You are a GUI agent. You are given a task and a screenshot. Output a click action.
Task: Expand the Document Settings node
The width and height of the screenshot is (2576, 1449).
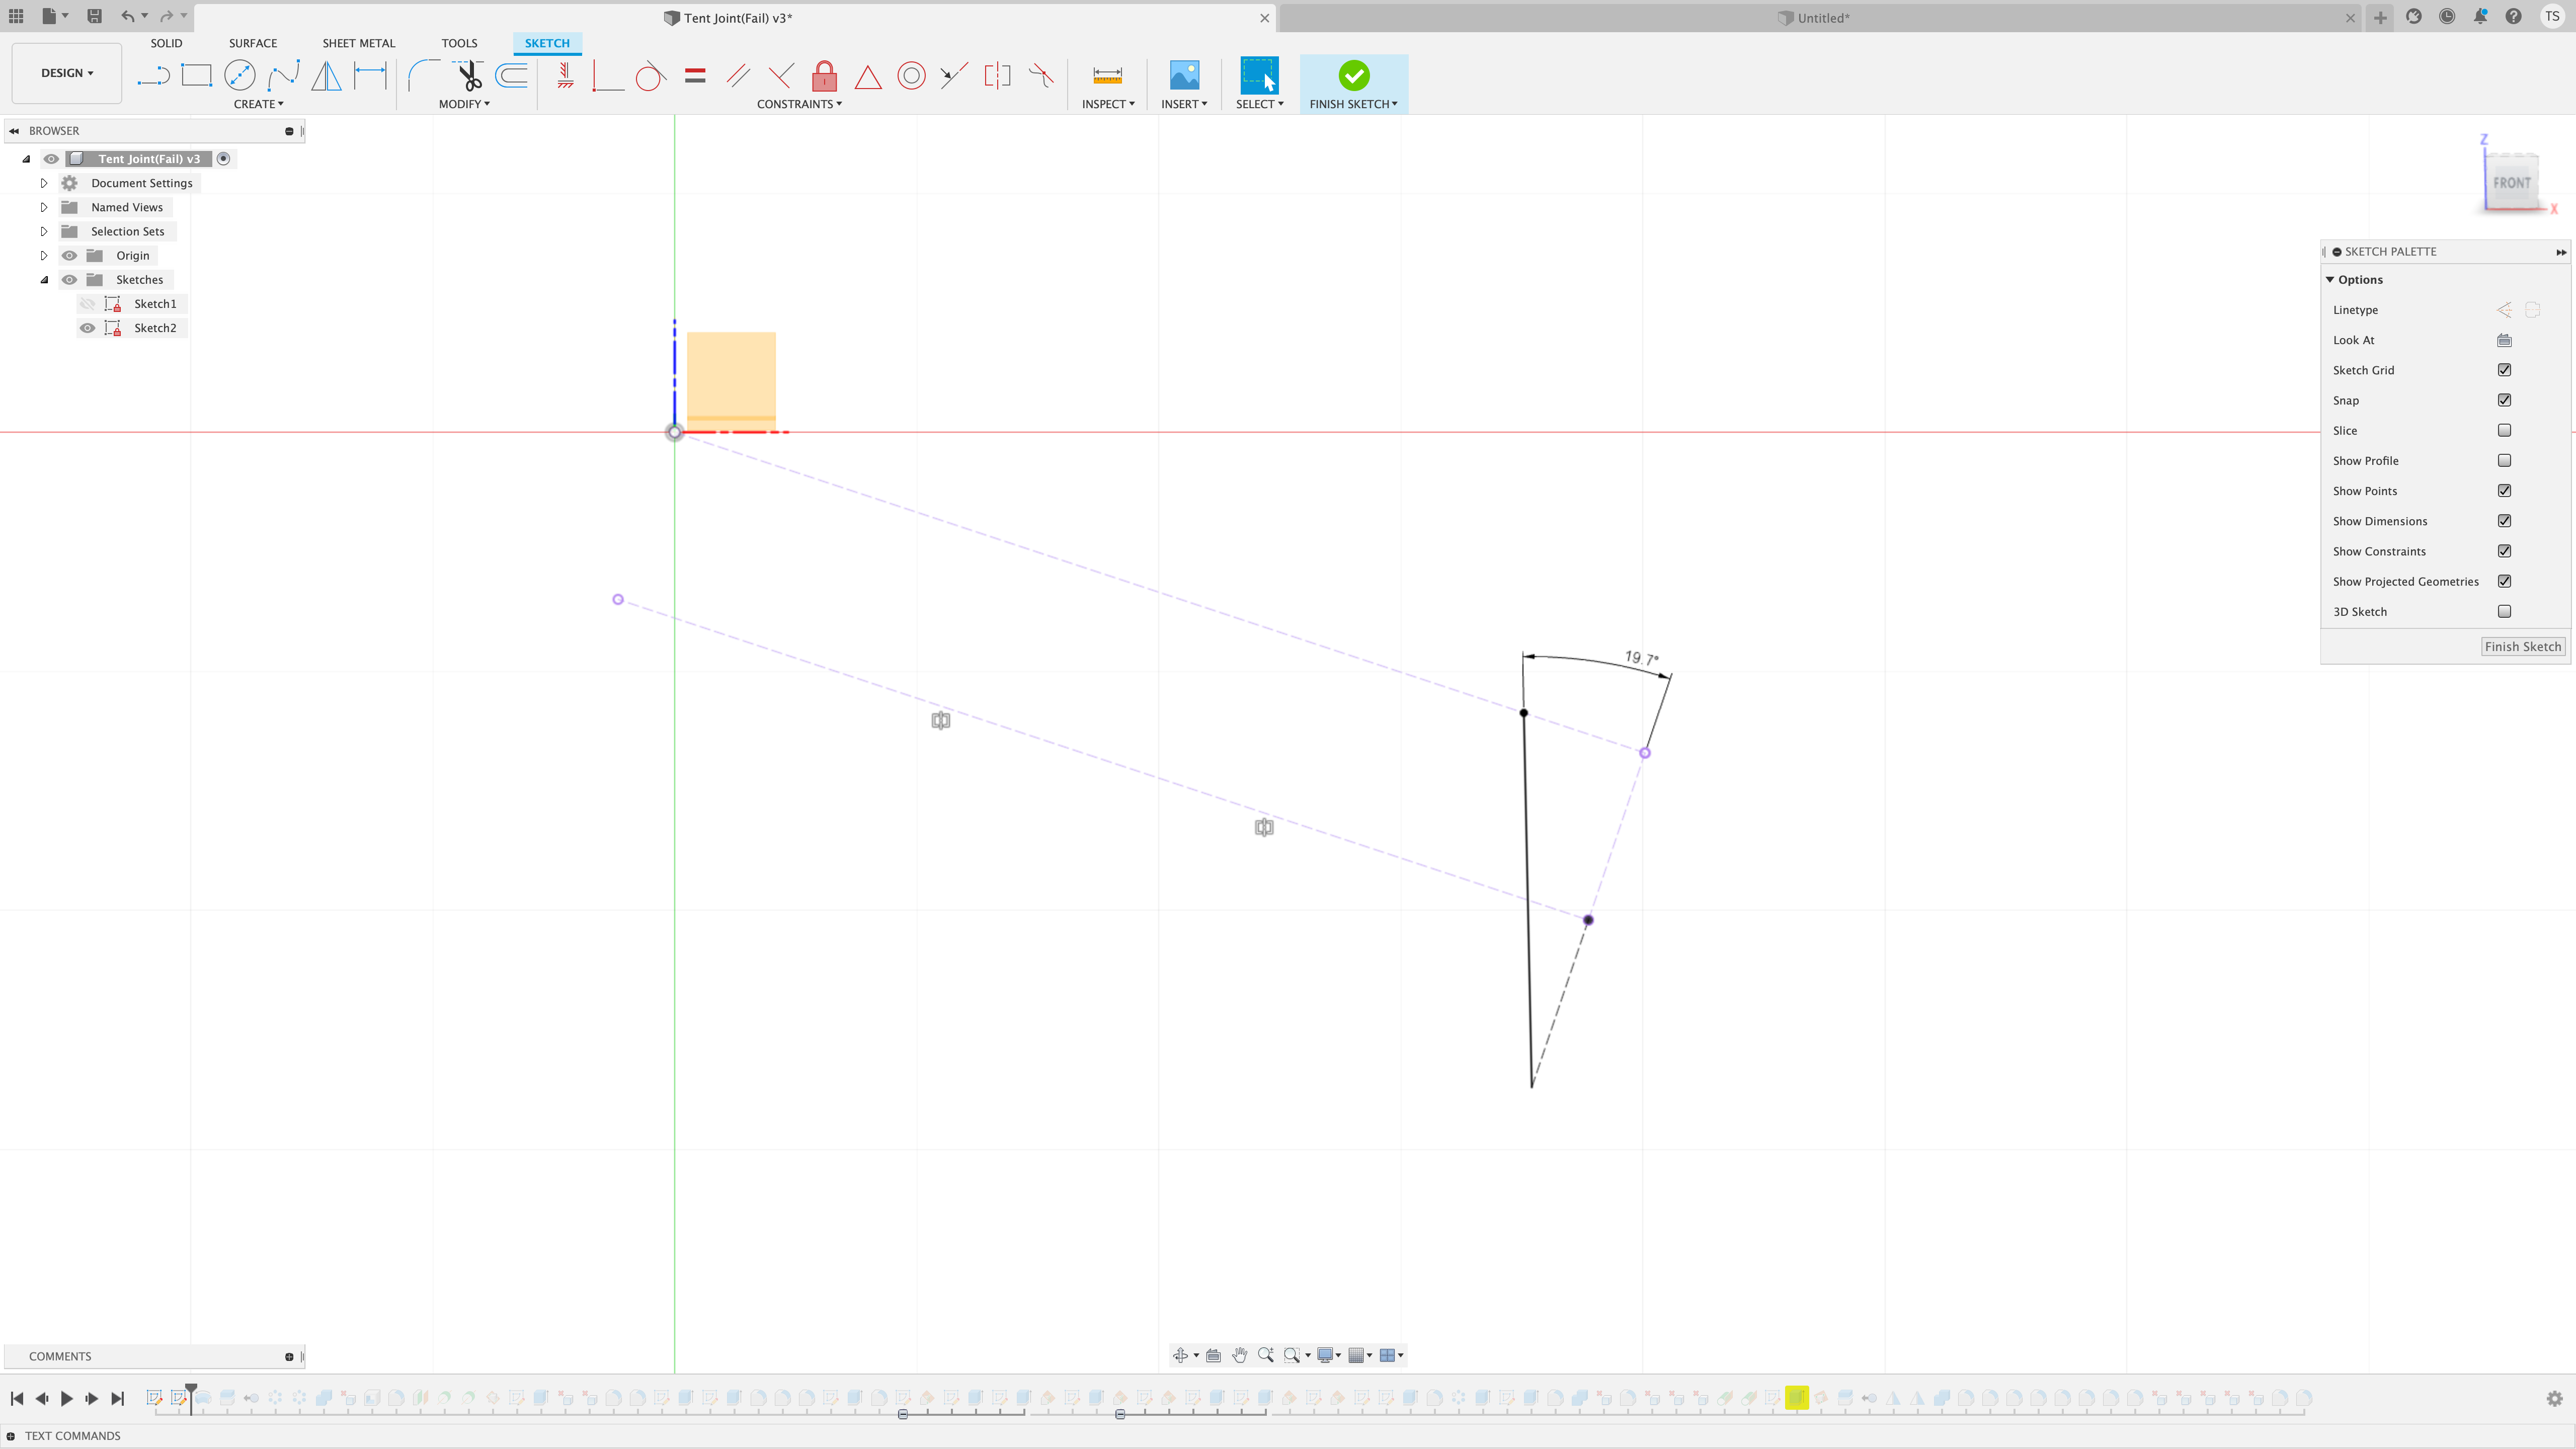pyautogui.click(x=44, y=183)
